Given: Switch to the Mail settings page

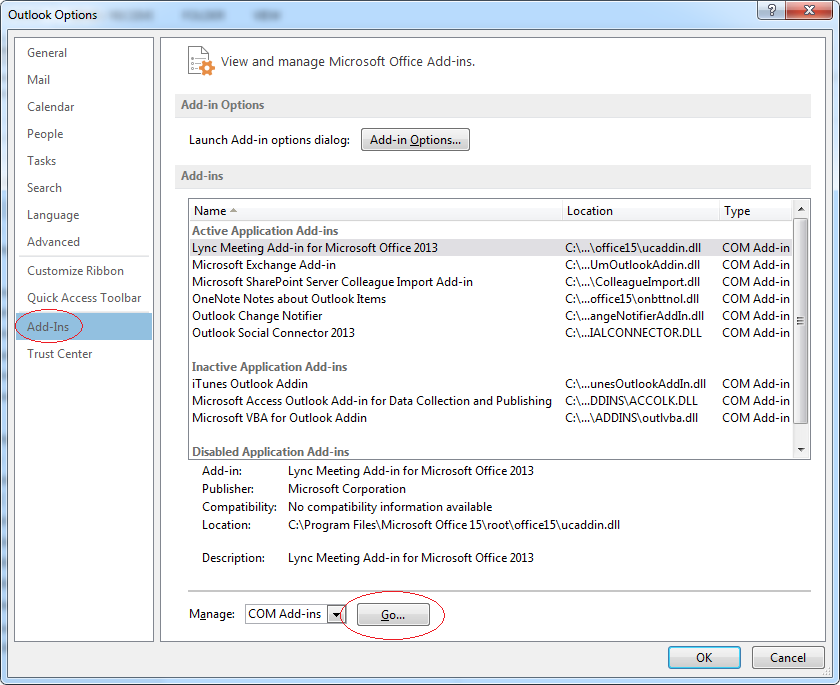Looking at the screenshot, I should [x=38, y=79].
